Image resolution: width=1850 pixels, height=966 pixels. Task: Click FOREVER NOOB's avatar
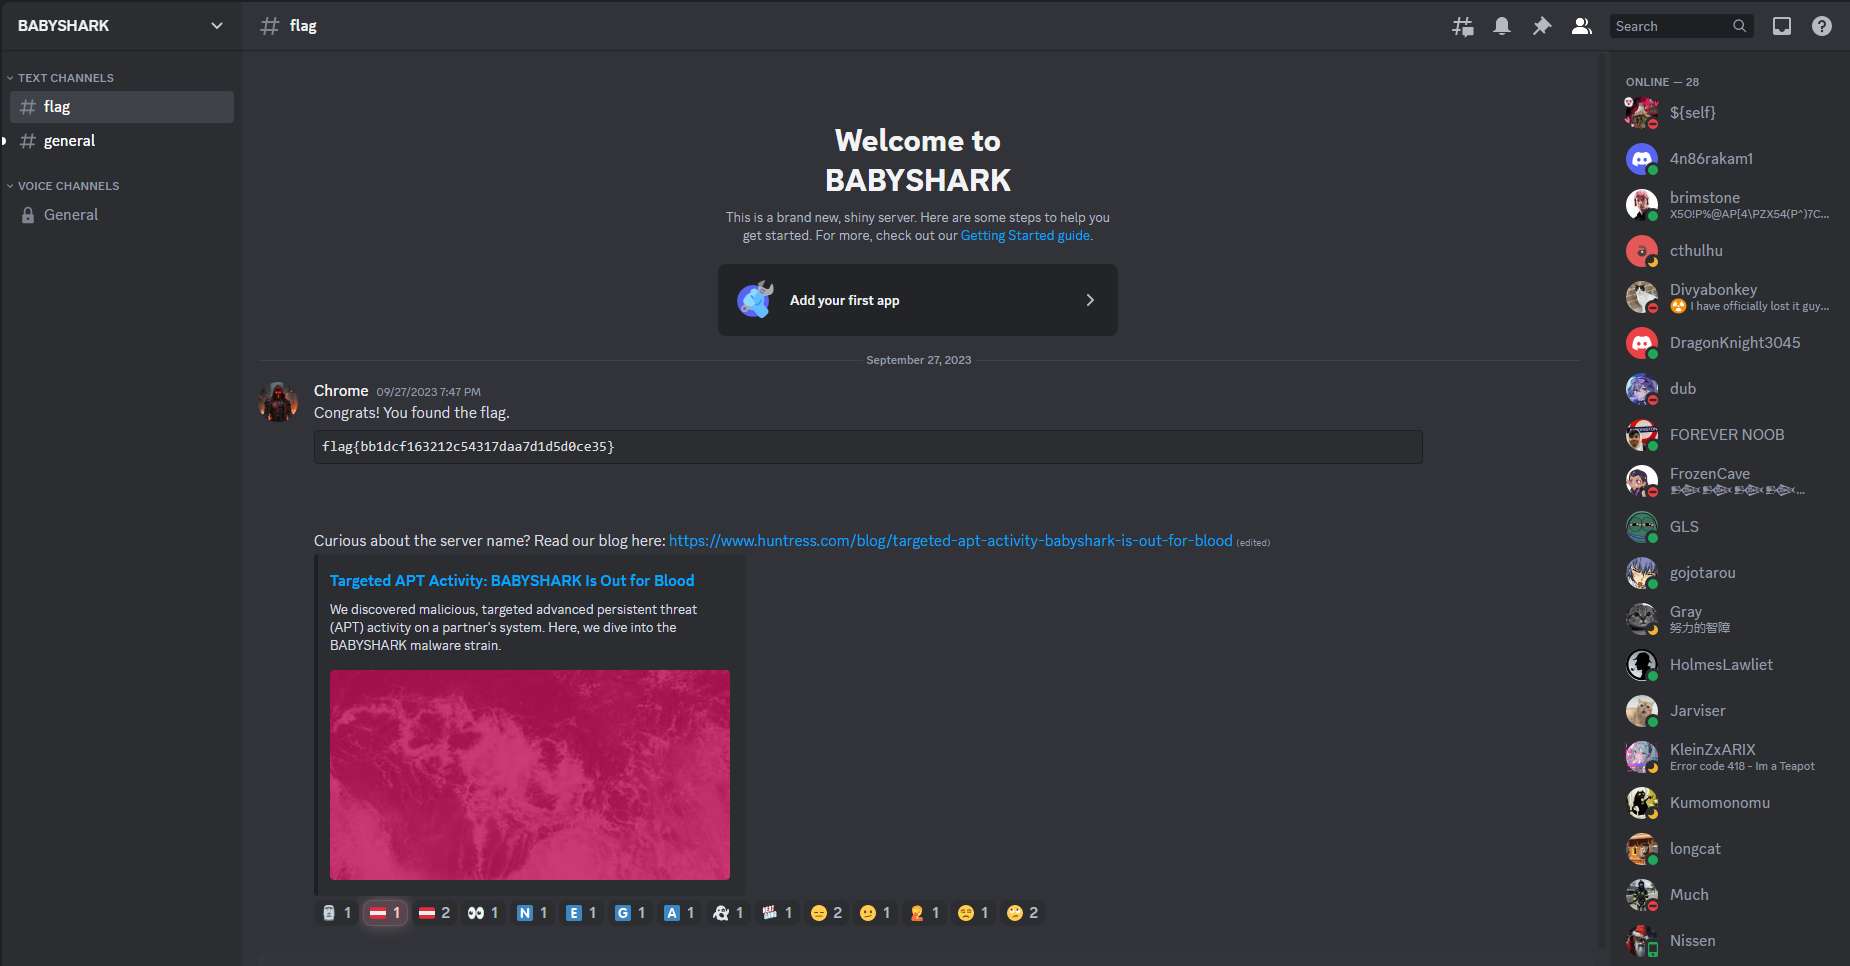[1641, 435]
